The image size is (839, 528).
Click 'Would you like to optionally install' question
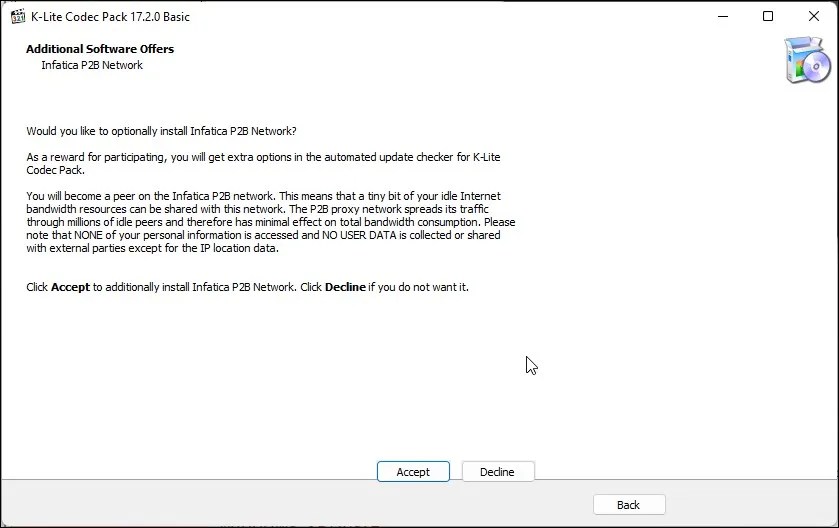tap(161, 131)
